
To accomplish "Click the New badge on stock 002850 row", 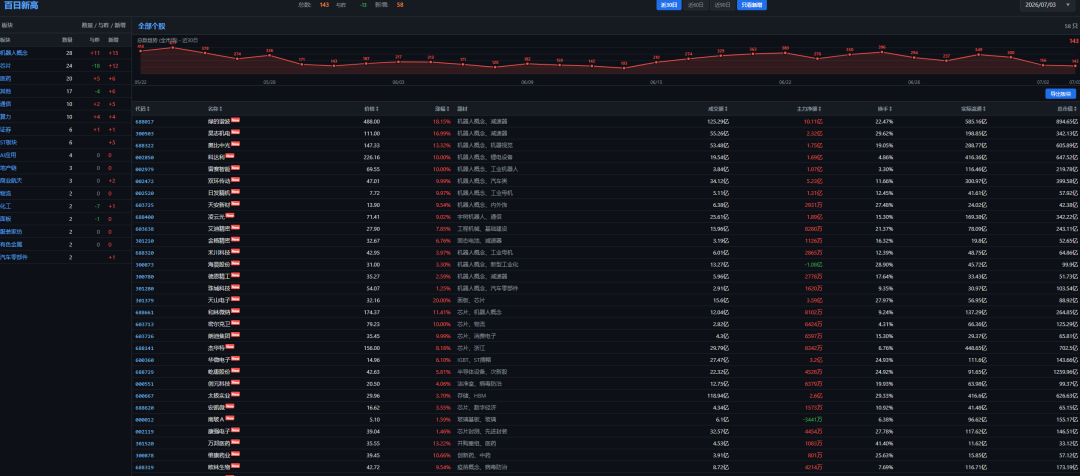I will 231,156.
